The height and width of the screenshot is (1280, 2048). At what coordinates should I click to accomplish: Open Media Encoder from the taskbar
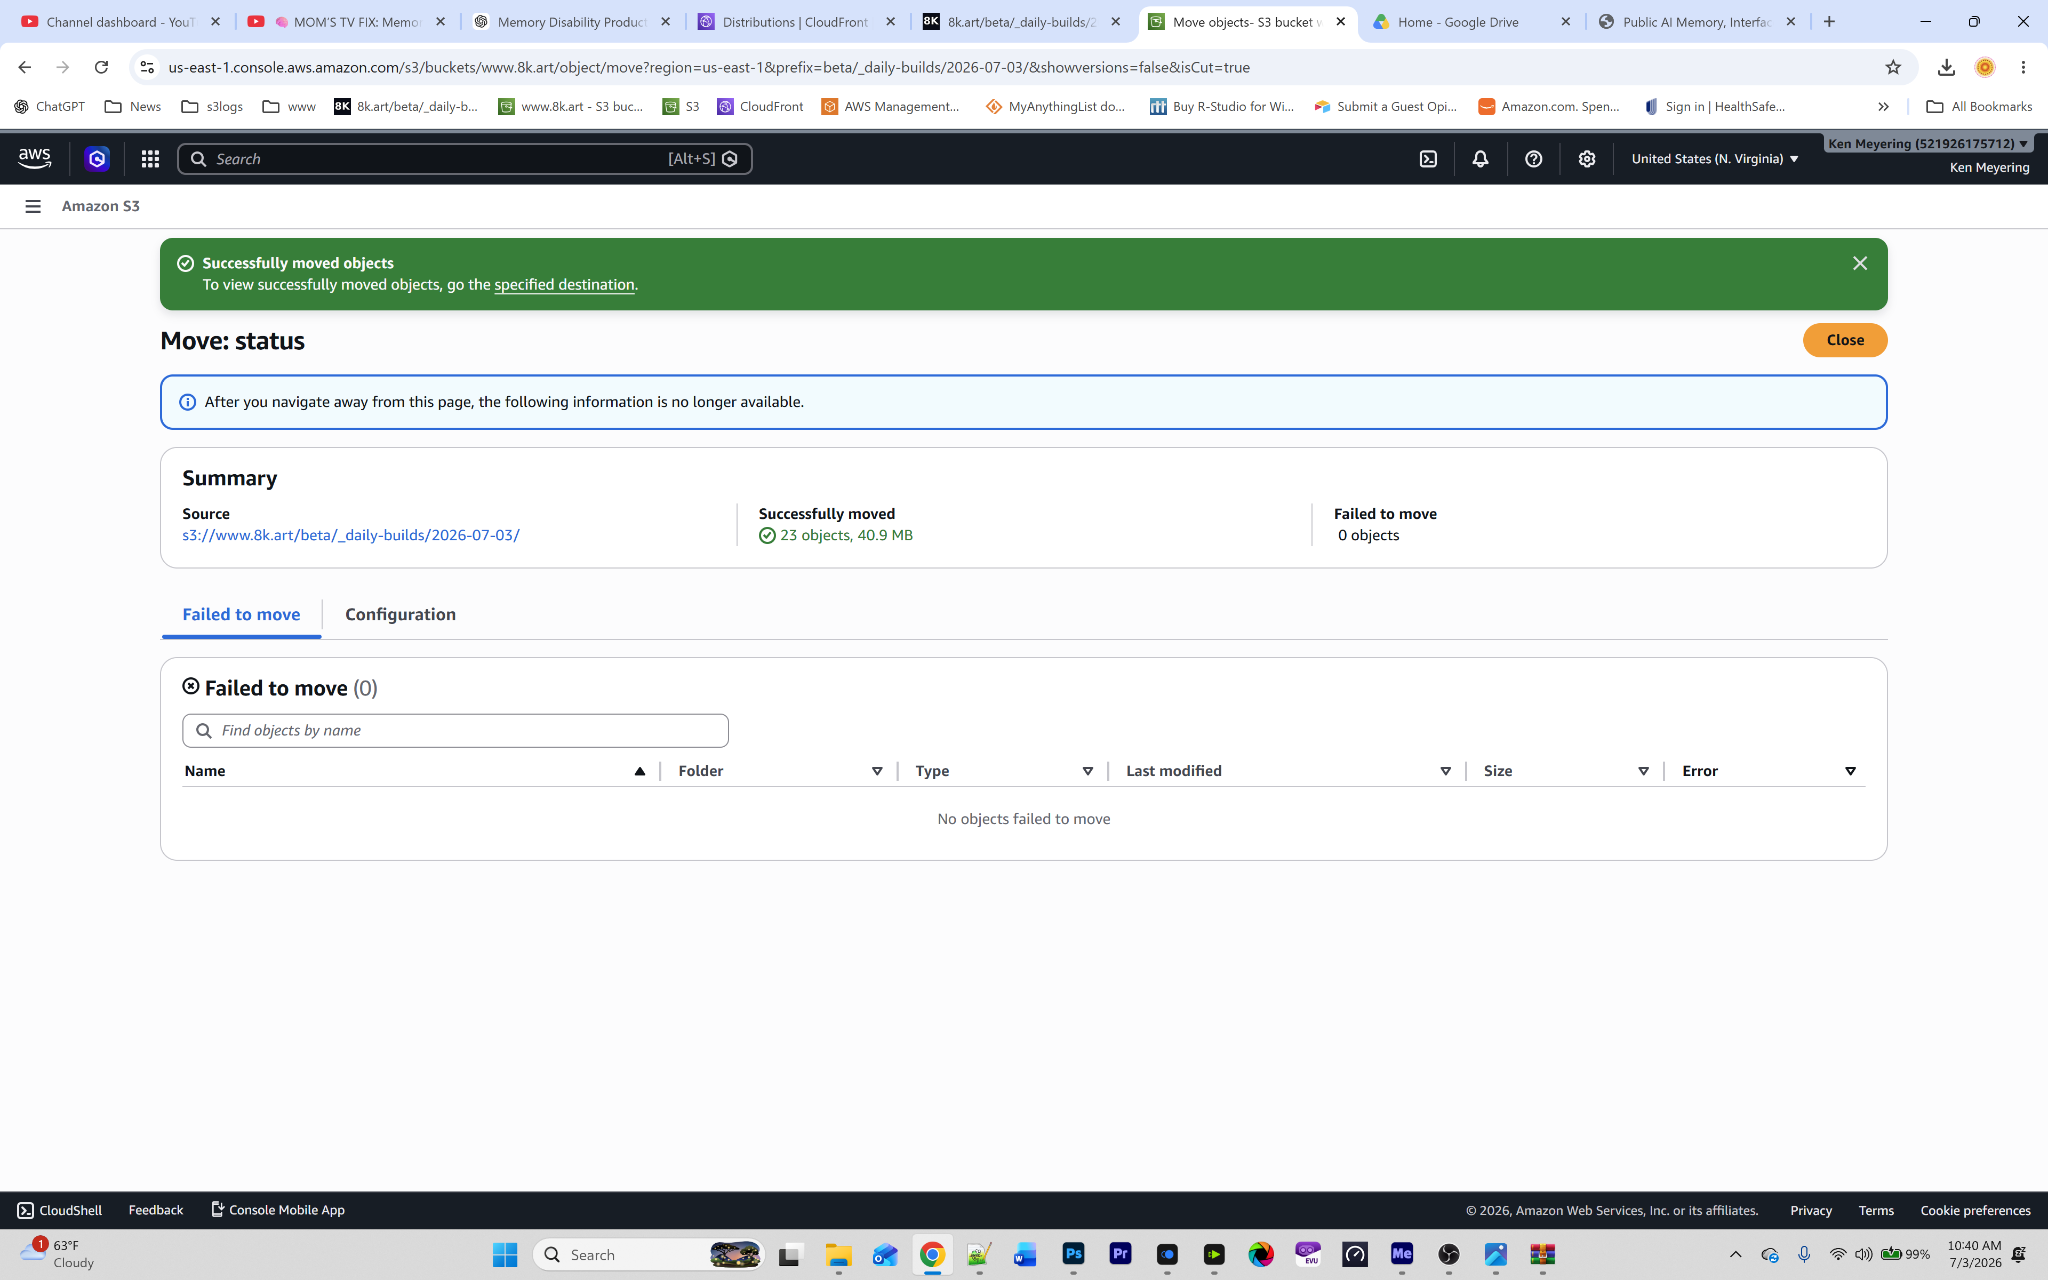pos(1402,1254)
